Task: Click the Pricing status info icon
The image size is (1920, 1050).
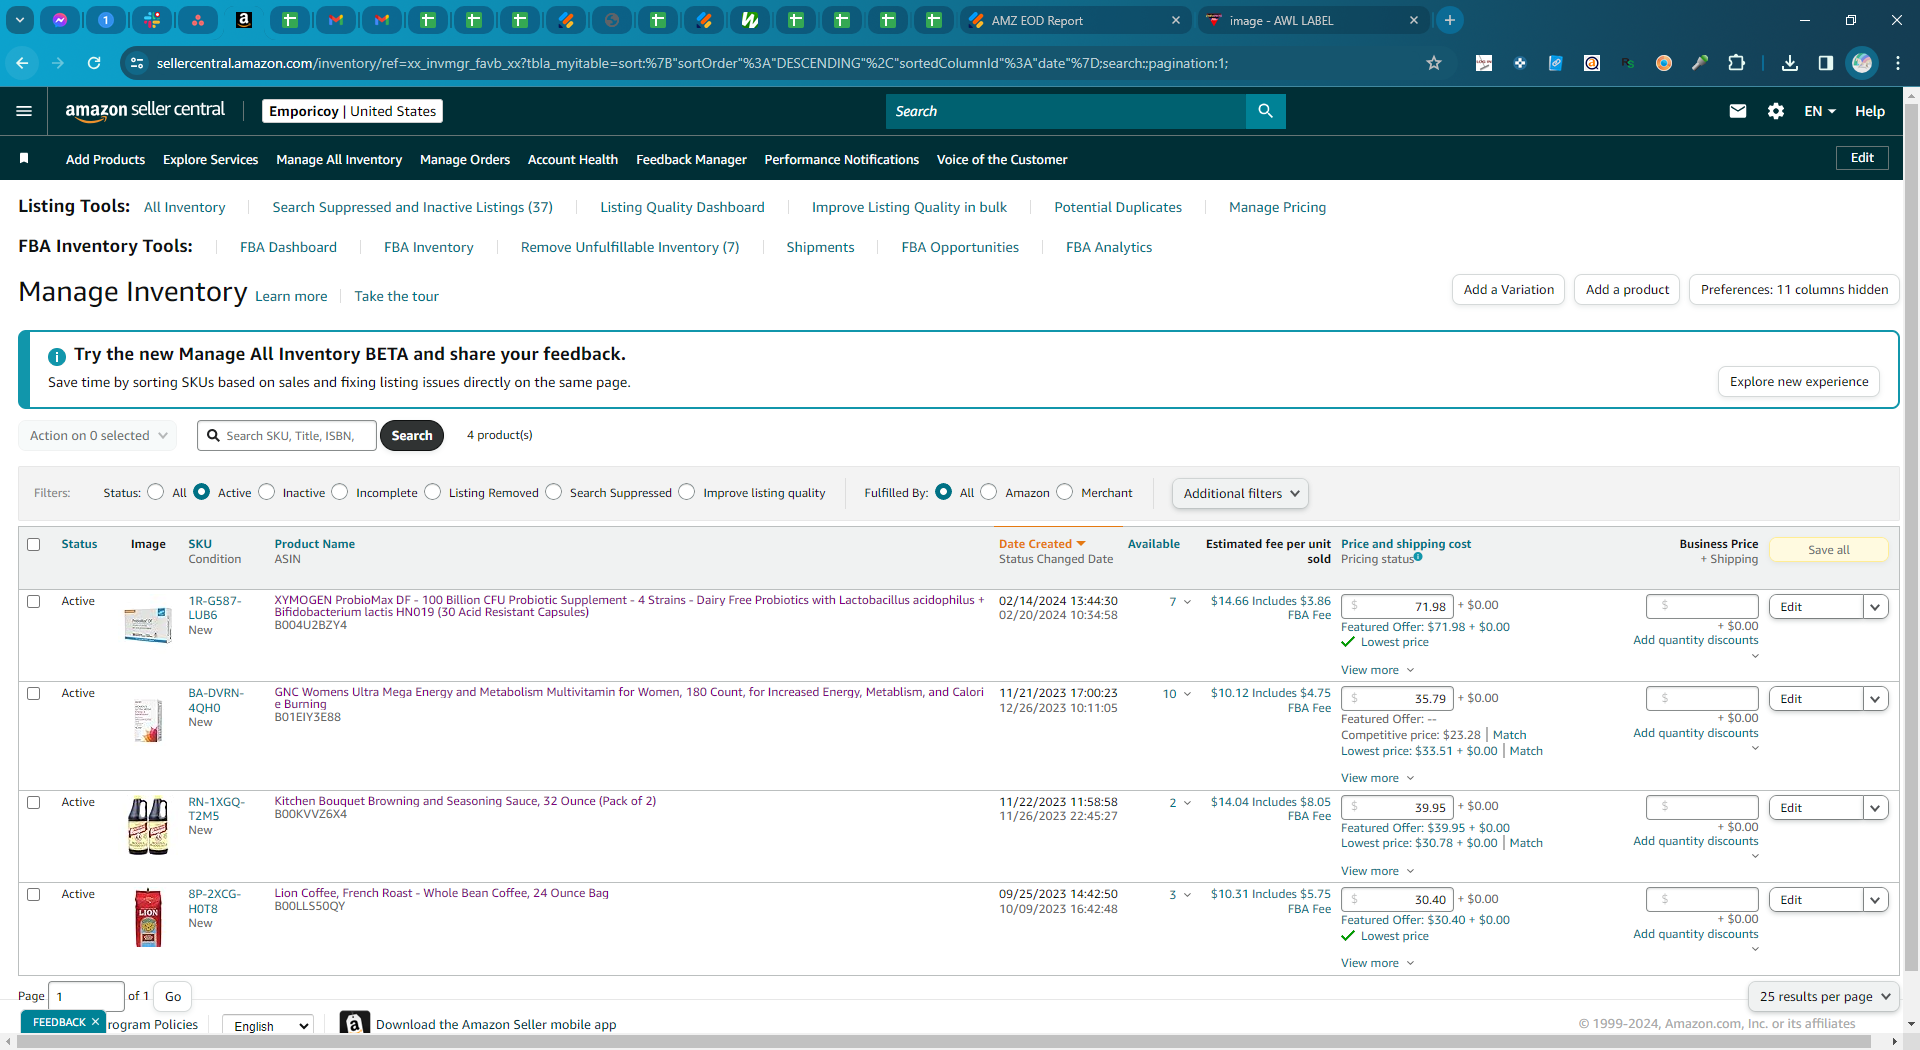Action: click(1418, 557)
